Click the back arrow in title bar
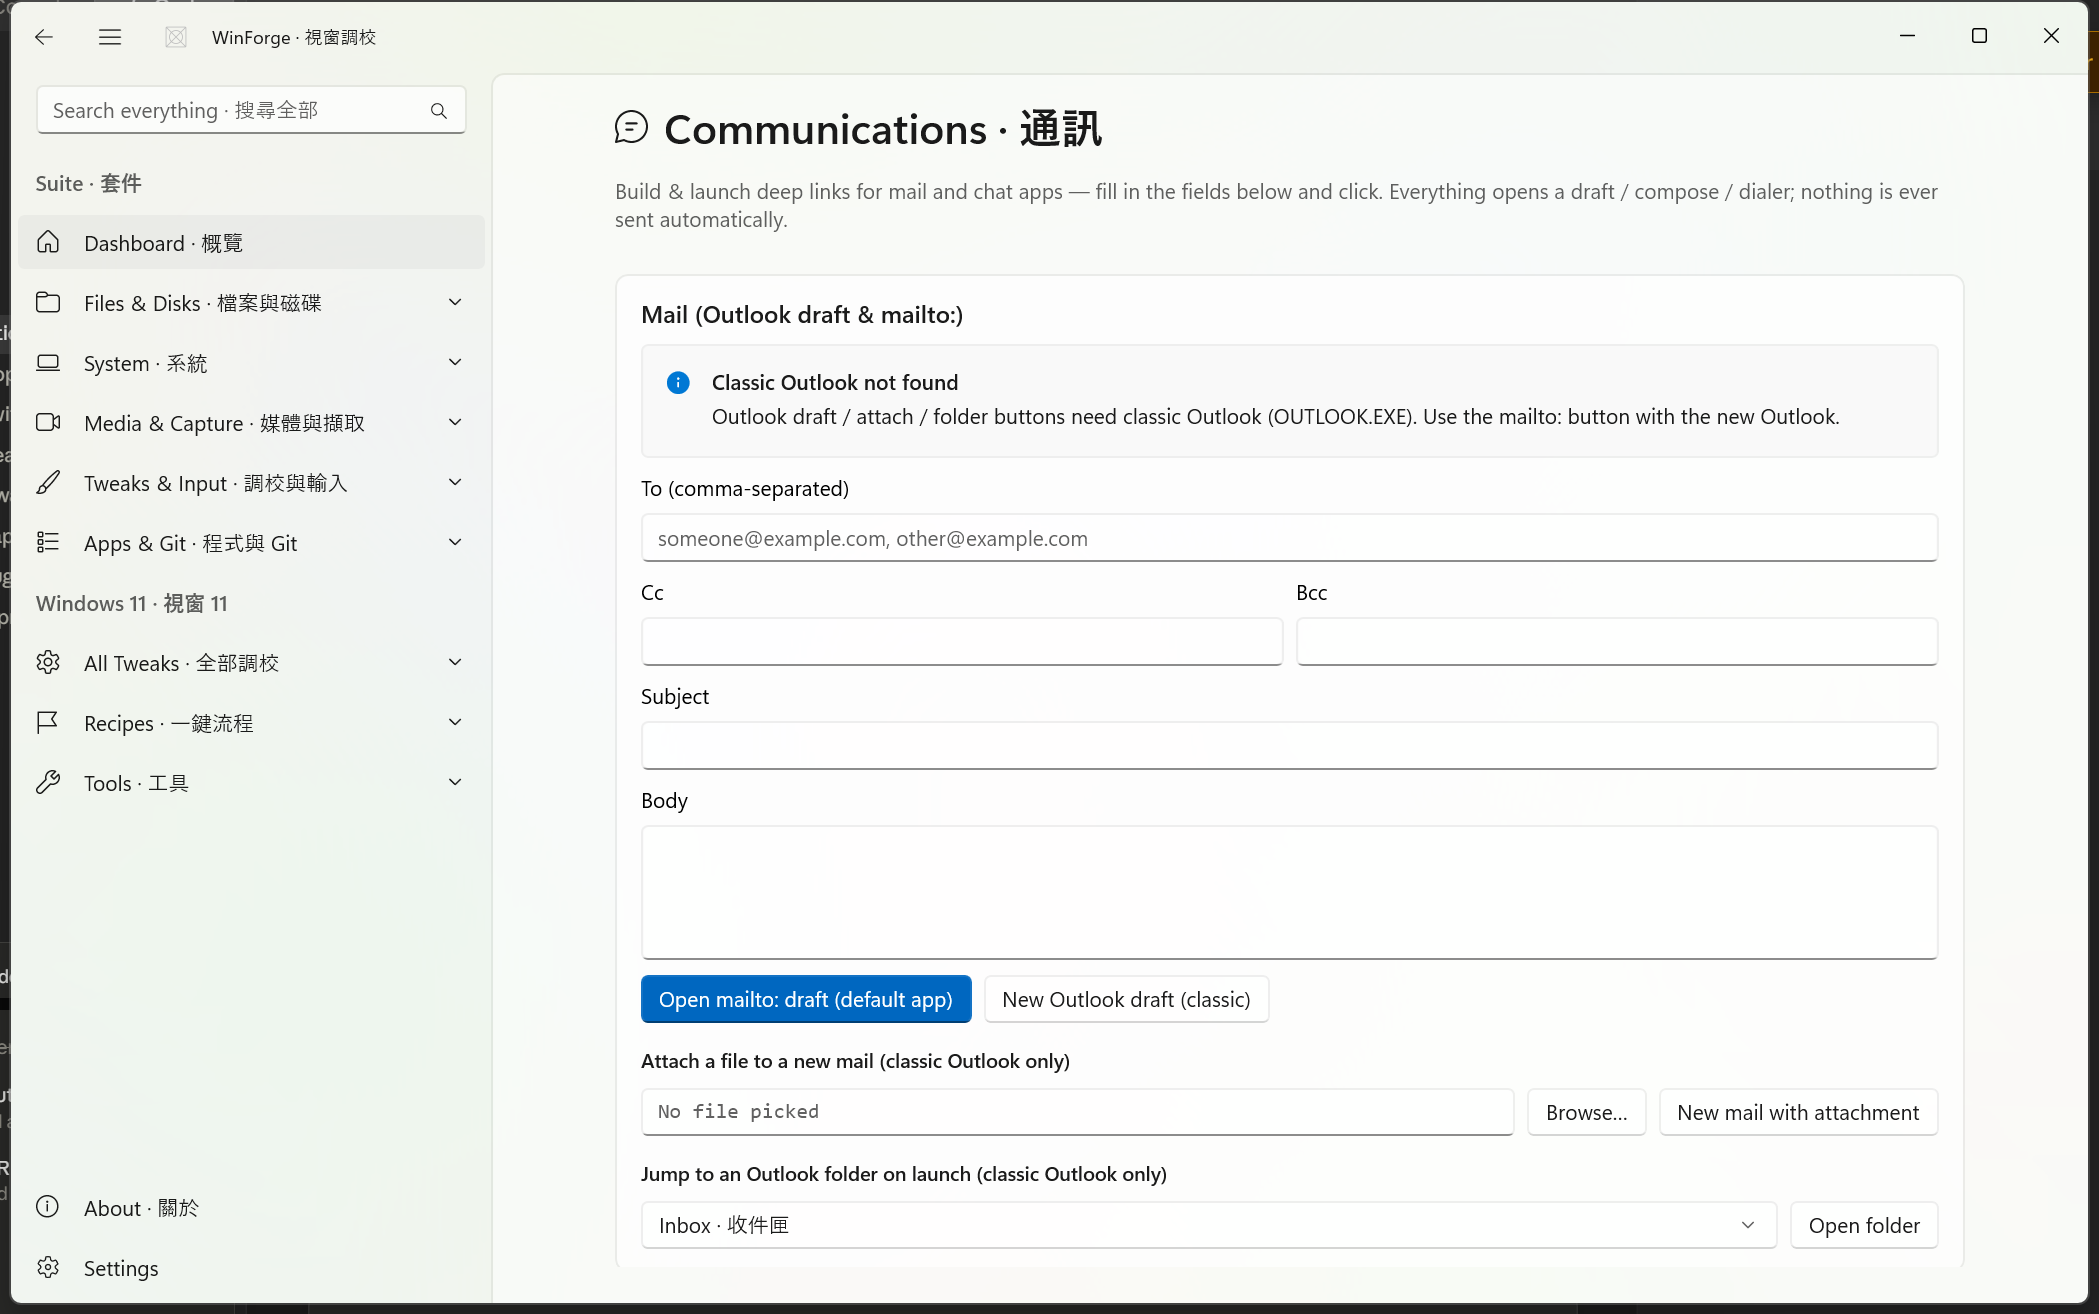2099x1314 pixels. 43,37
